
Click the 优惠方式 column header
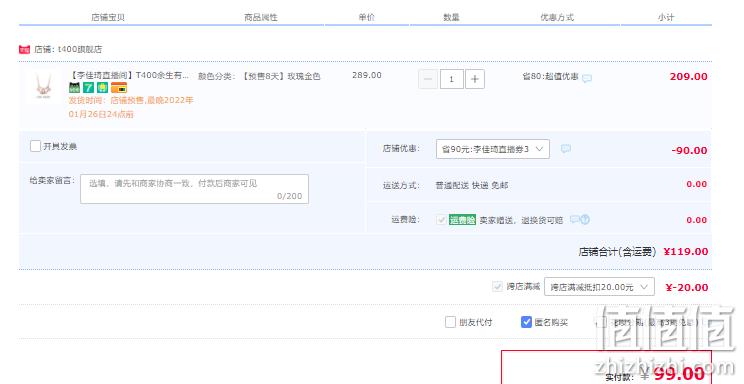557,17
